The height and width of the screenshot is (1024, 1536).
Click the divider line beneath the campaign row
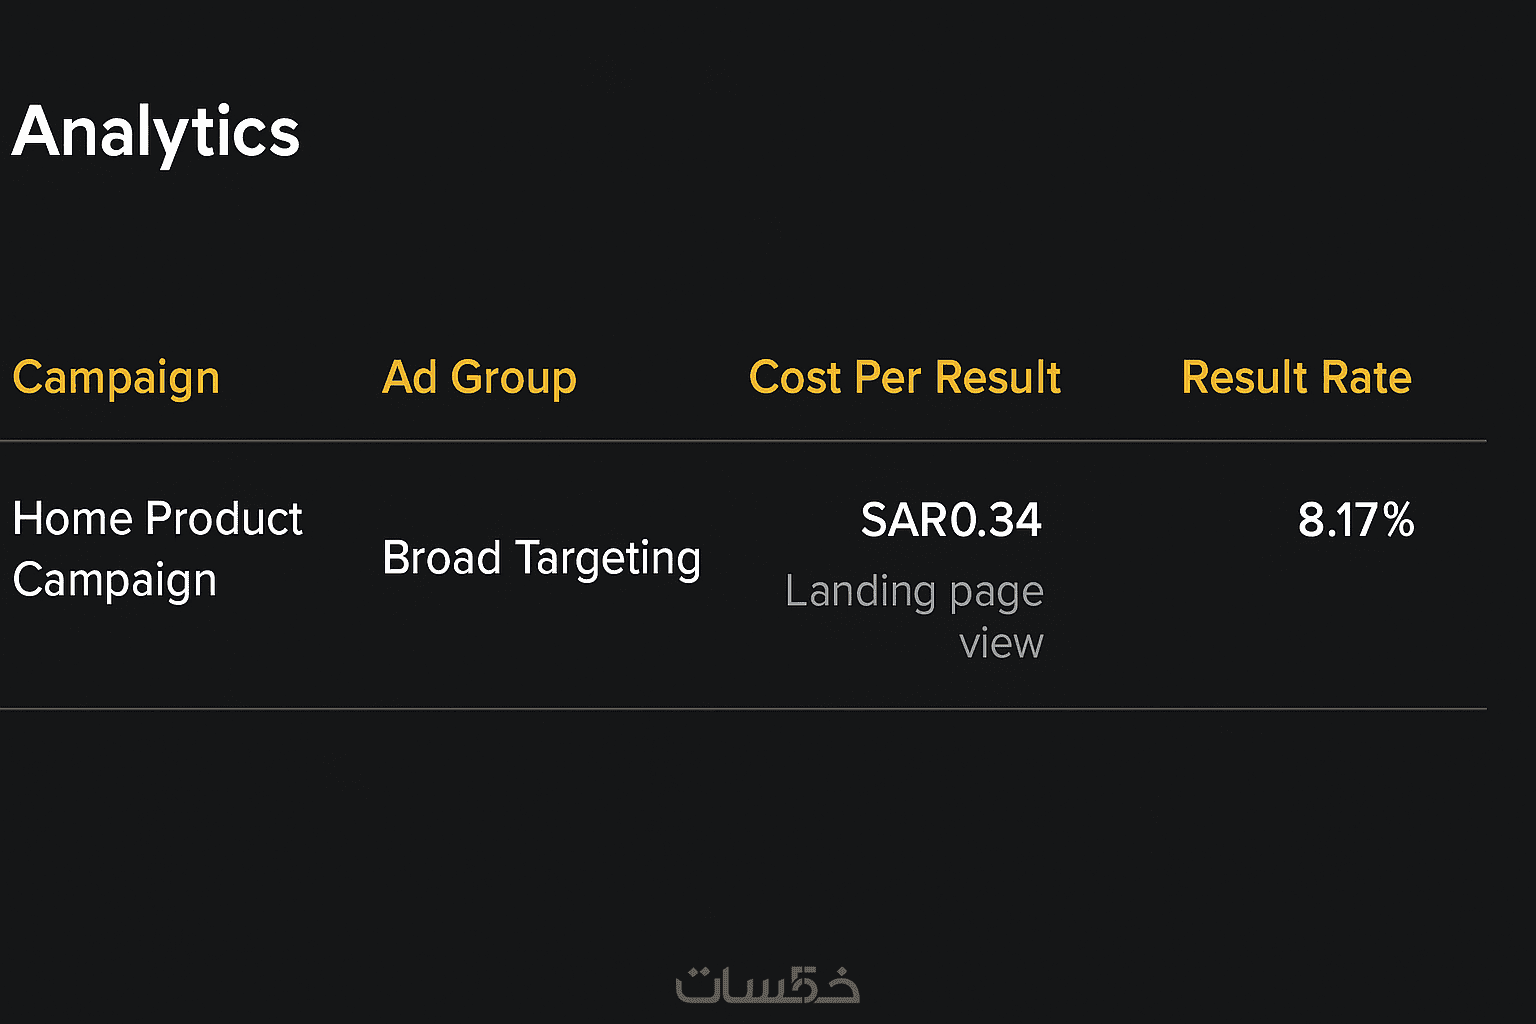pos(743,709)
